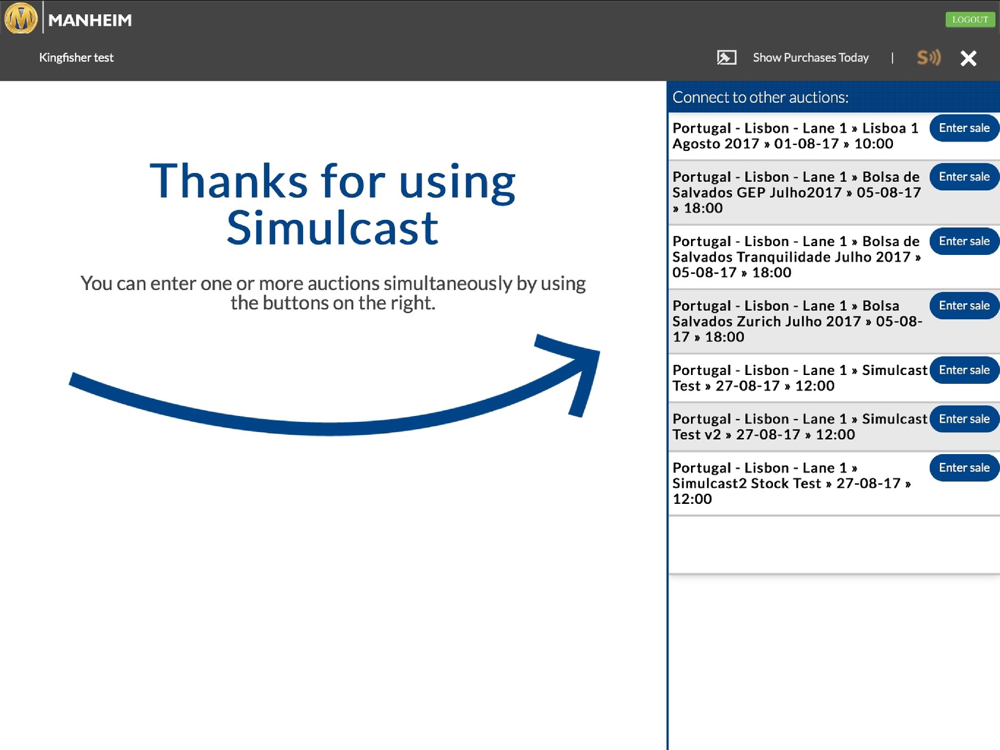Select the 'Simulcast Test » 27-08-17' auction text
Viewport: 1000px width, 750px height.
[800, 378]
